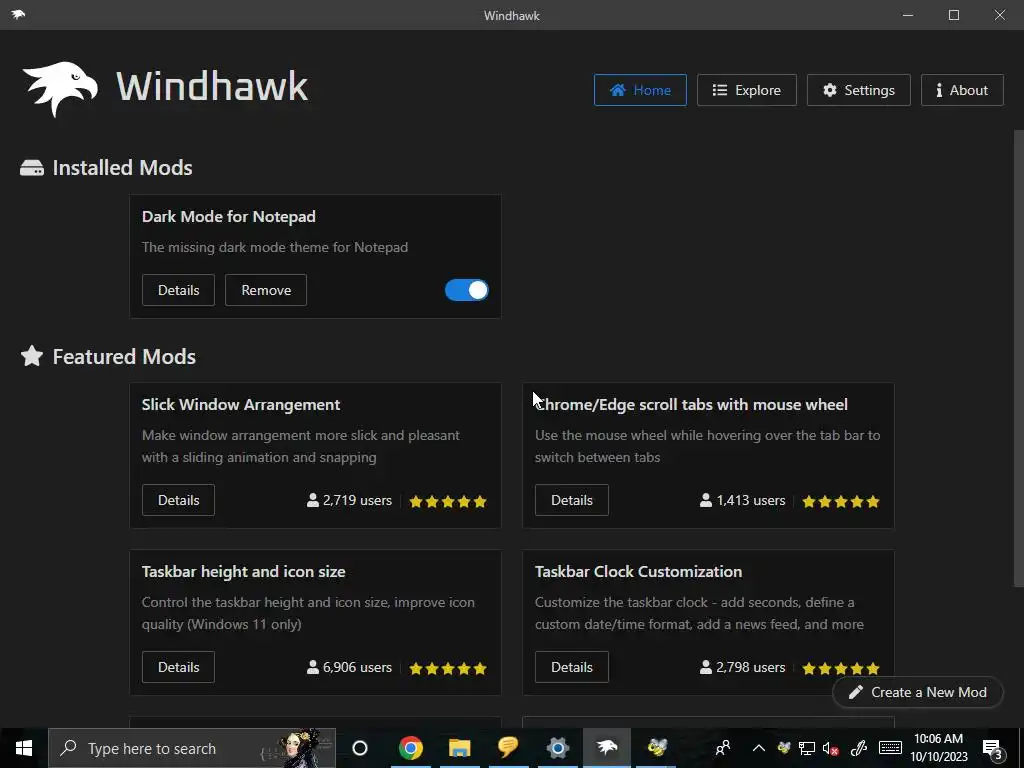Click the 6,906 users count
The width and height of the screenshot is (1024, 768).
point(349,667)
